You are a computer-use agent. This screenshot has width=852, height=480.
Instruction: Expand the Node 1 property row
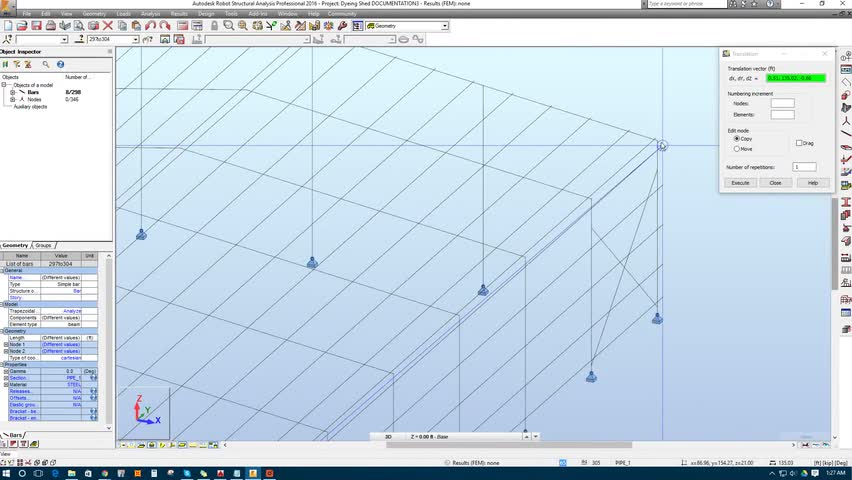coord(6,345)
